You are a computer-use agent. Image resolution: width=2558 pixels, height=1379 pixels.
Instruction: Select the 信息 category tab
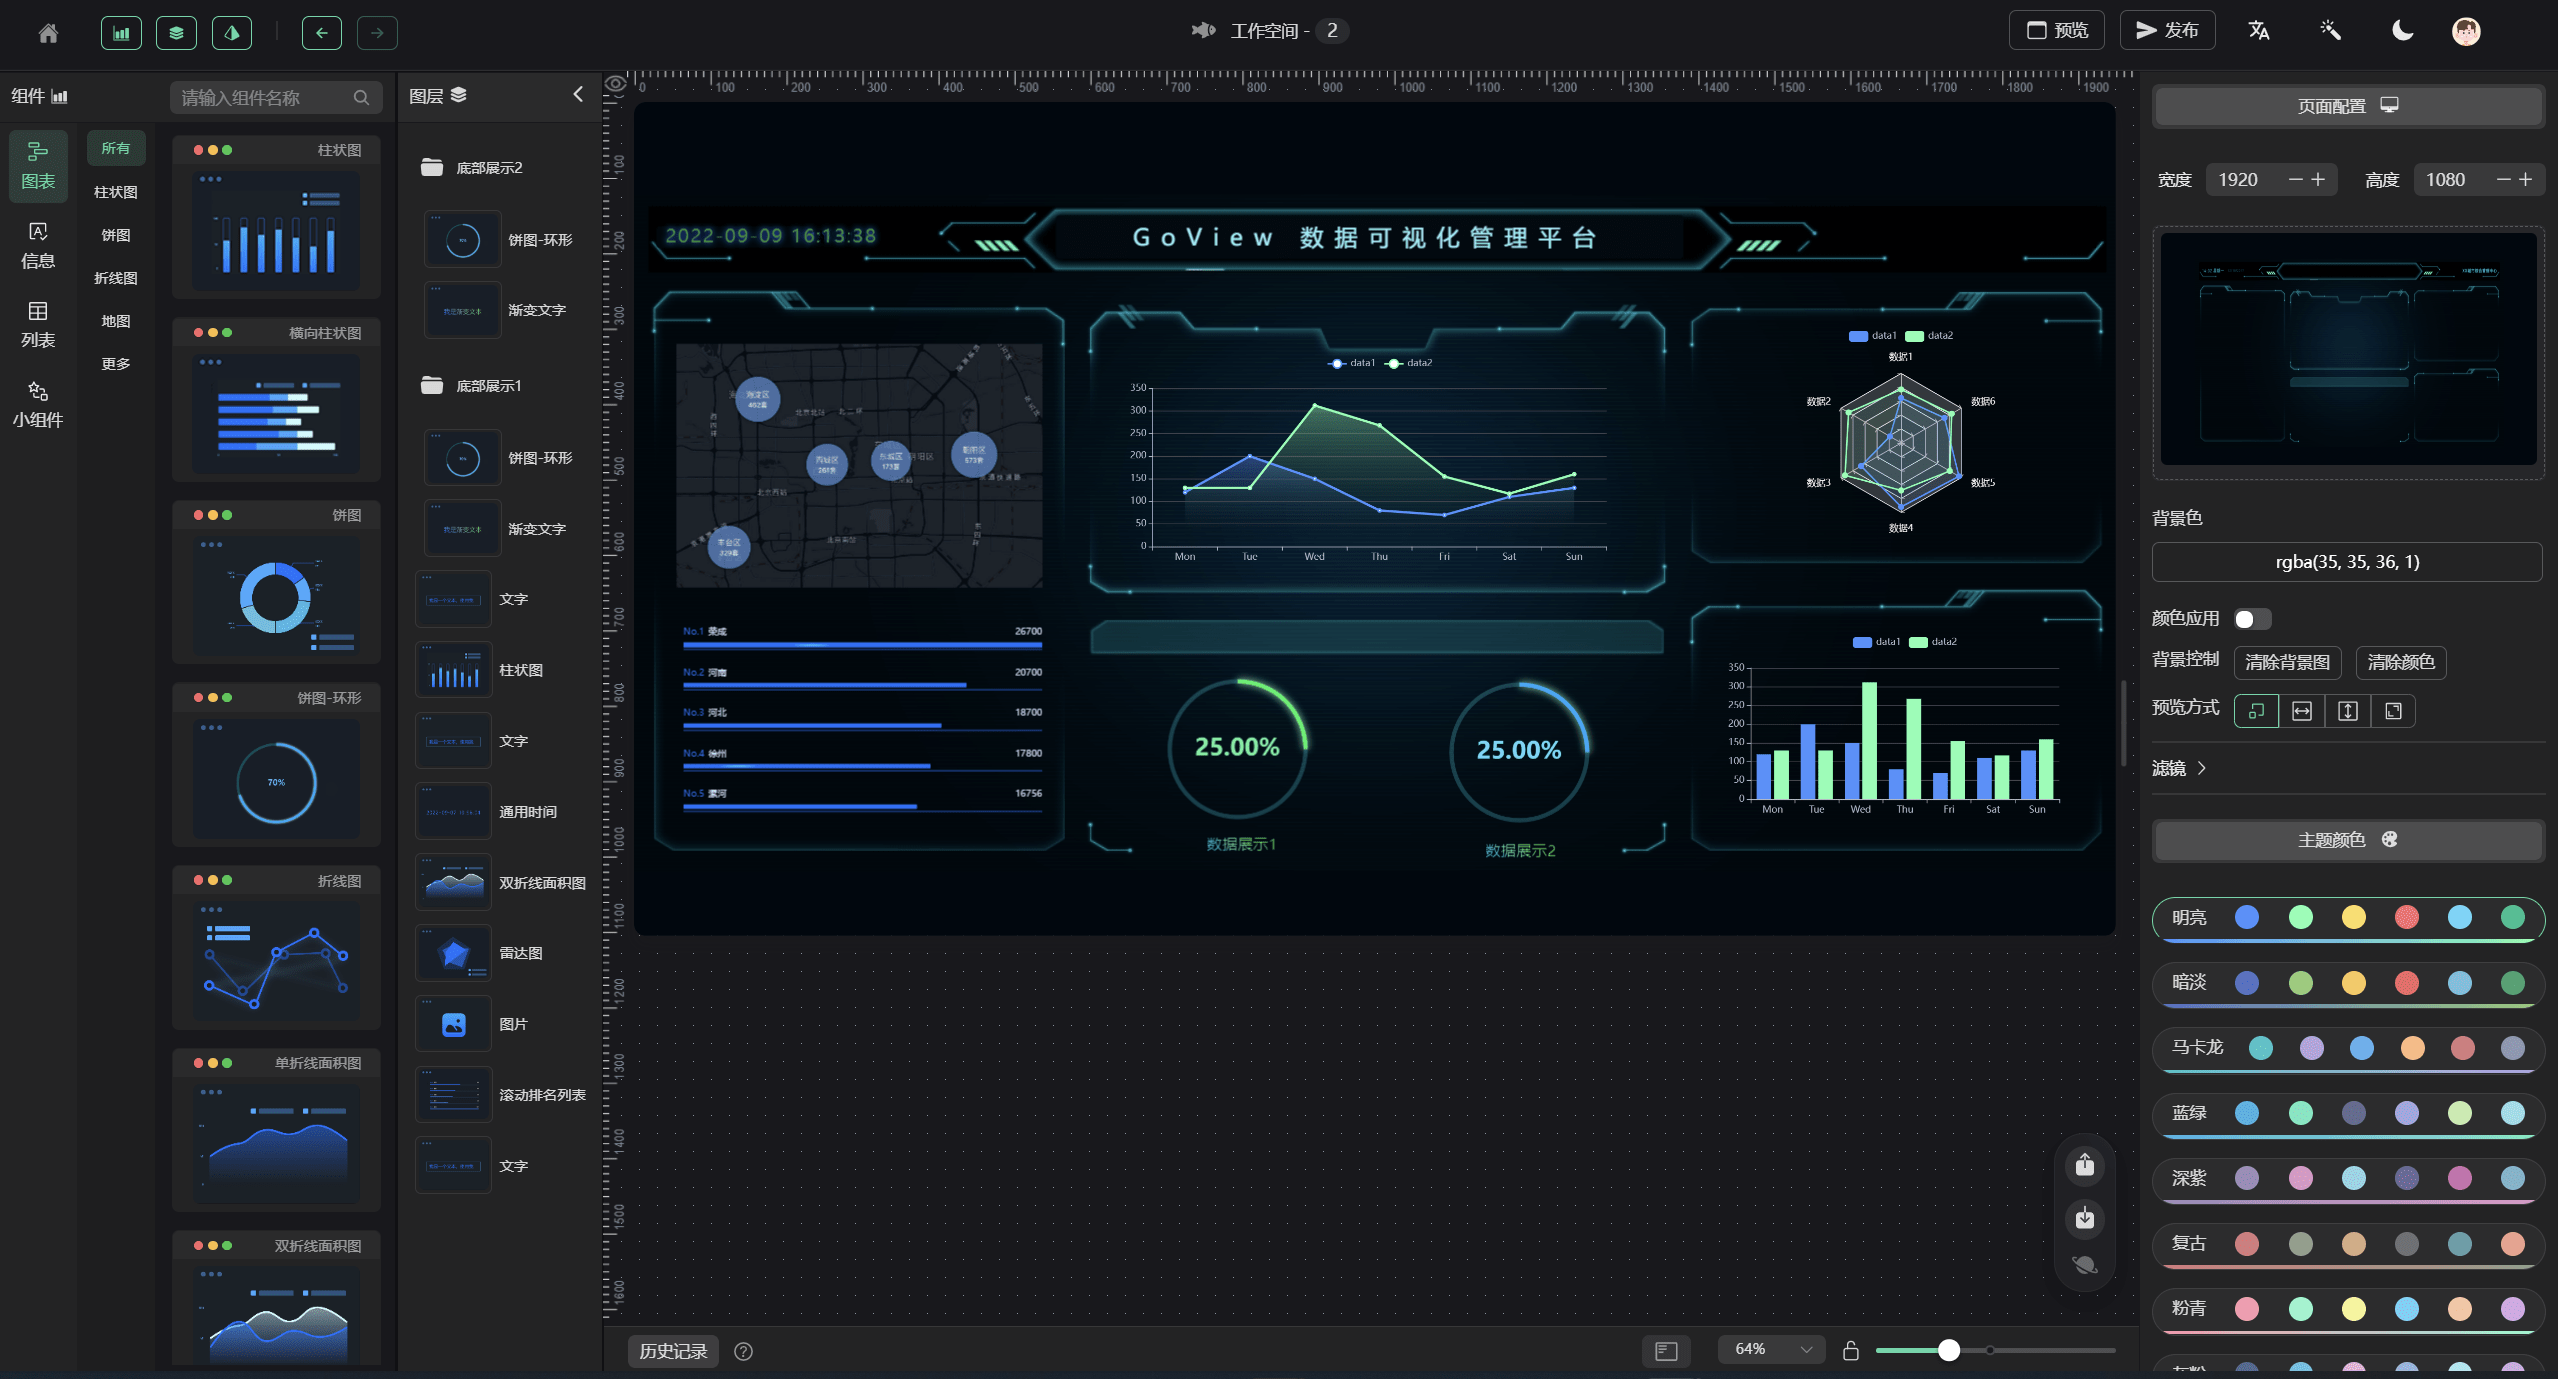tap(38, 246)
